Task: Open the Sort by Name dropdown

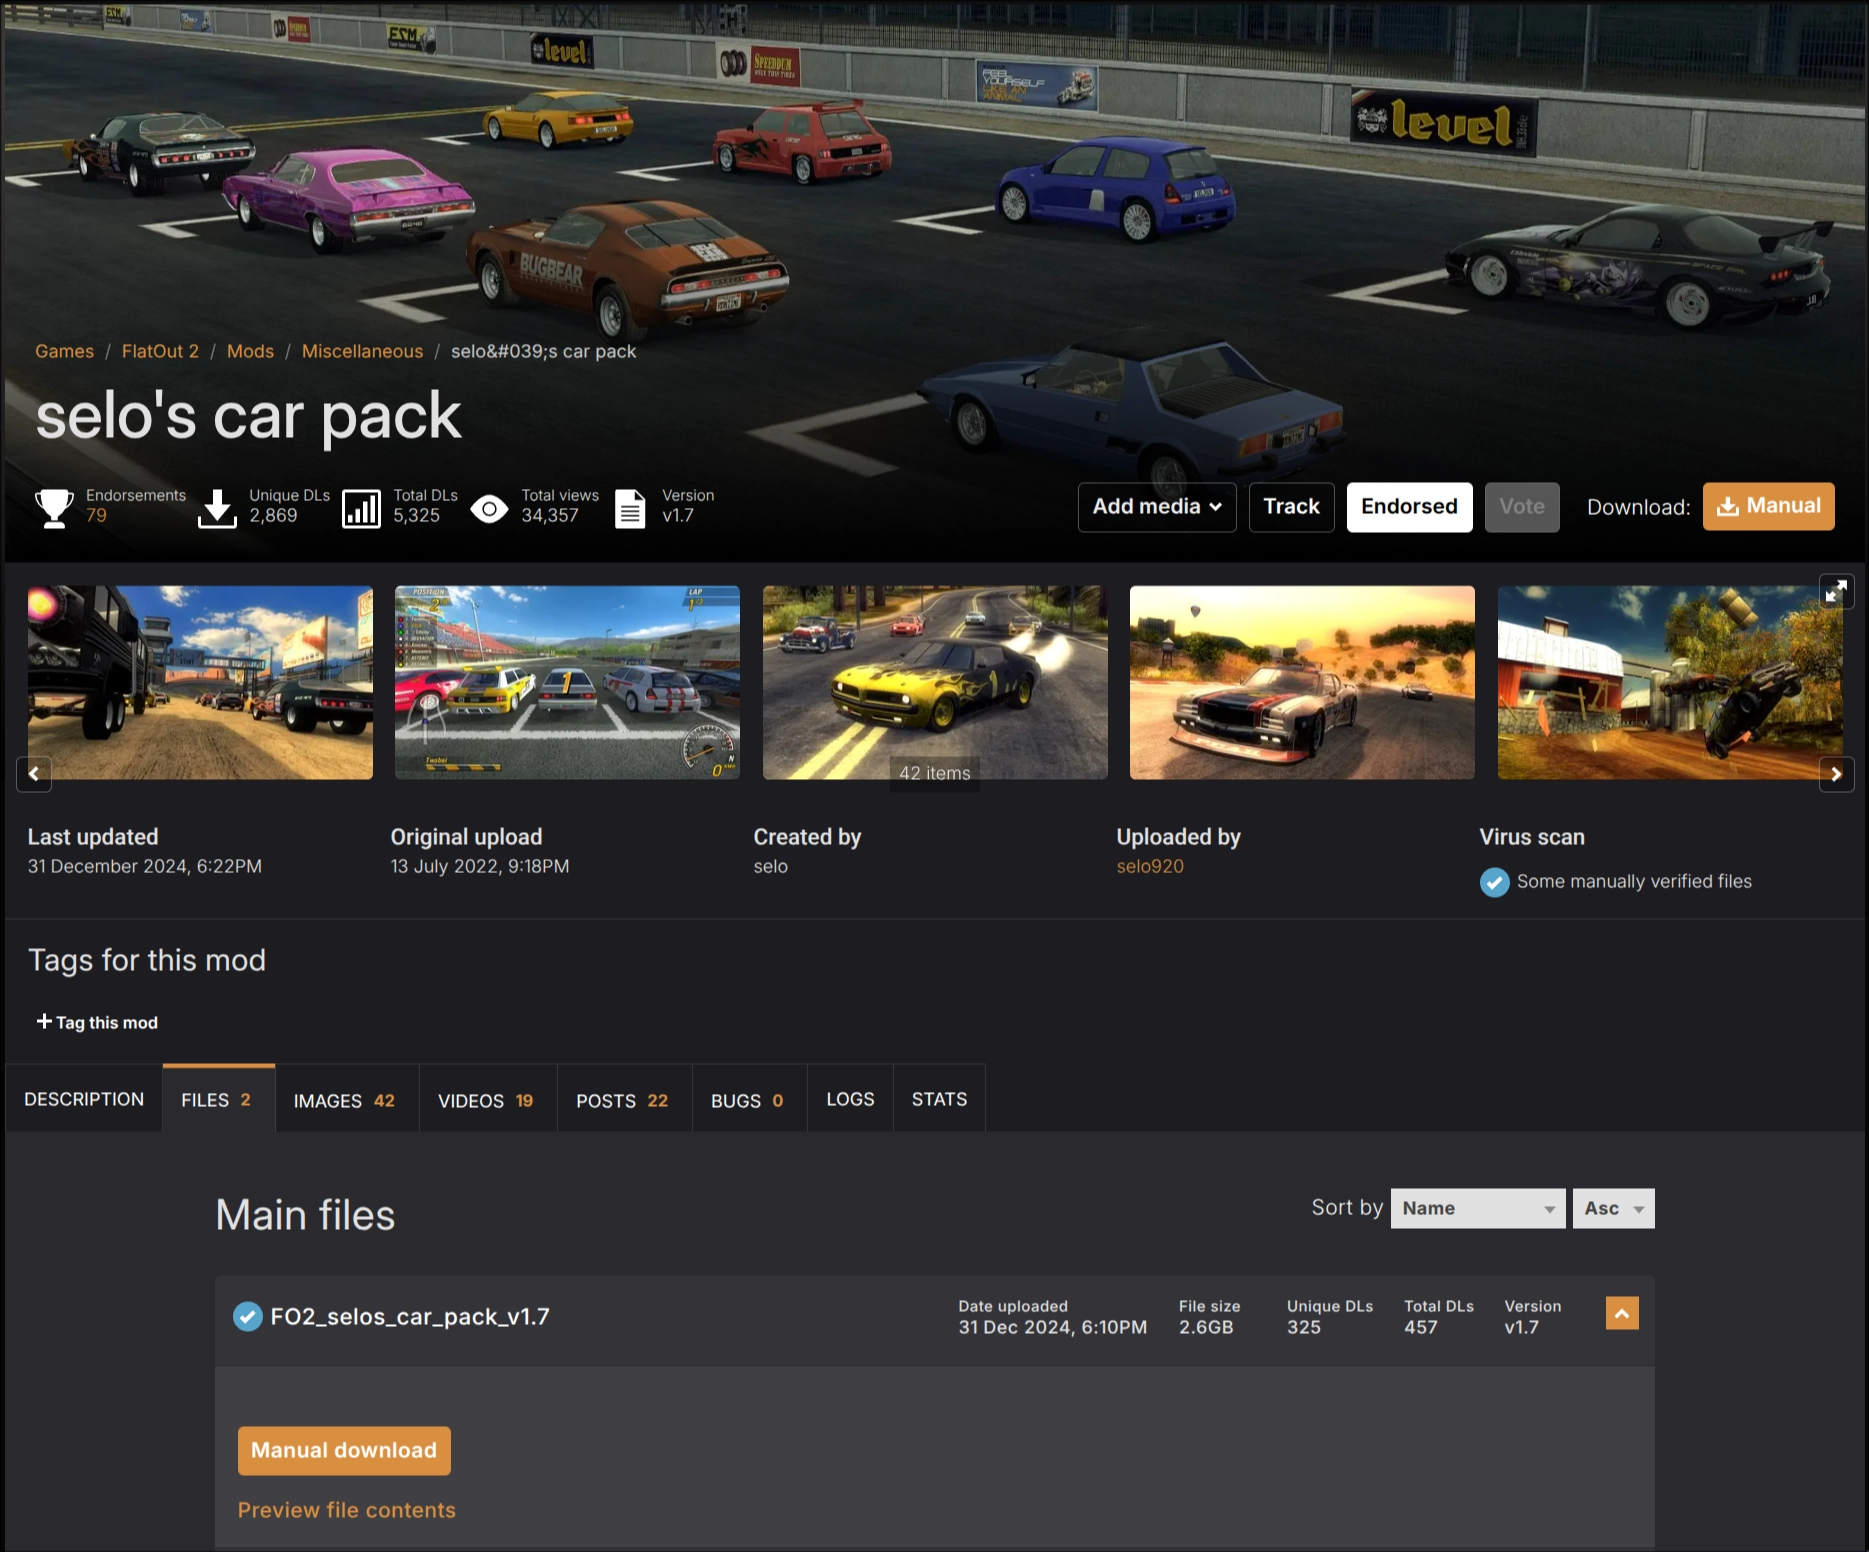Action: click(x=1476, y=1208)
